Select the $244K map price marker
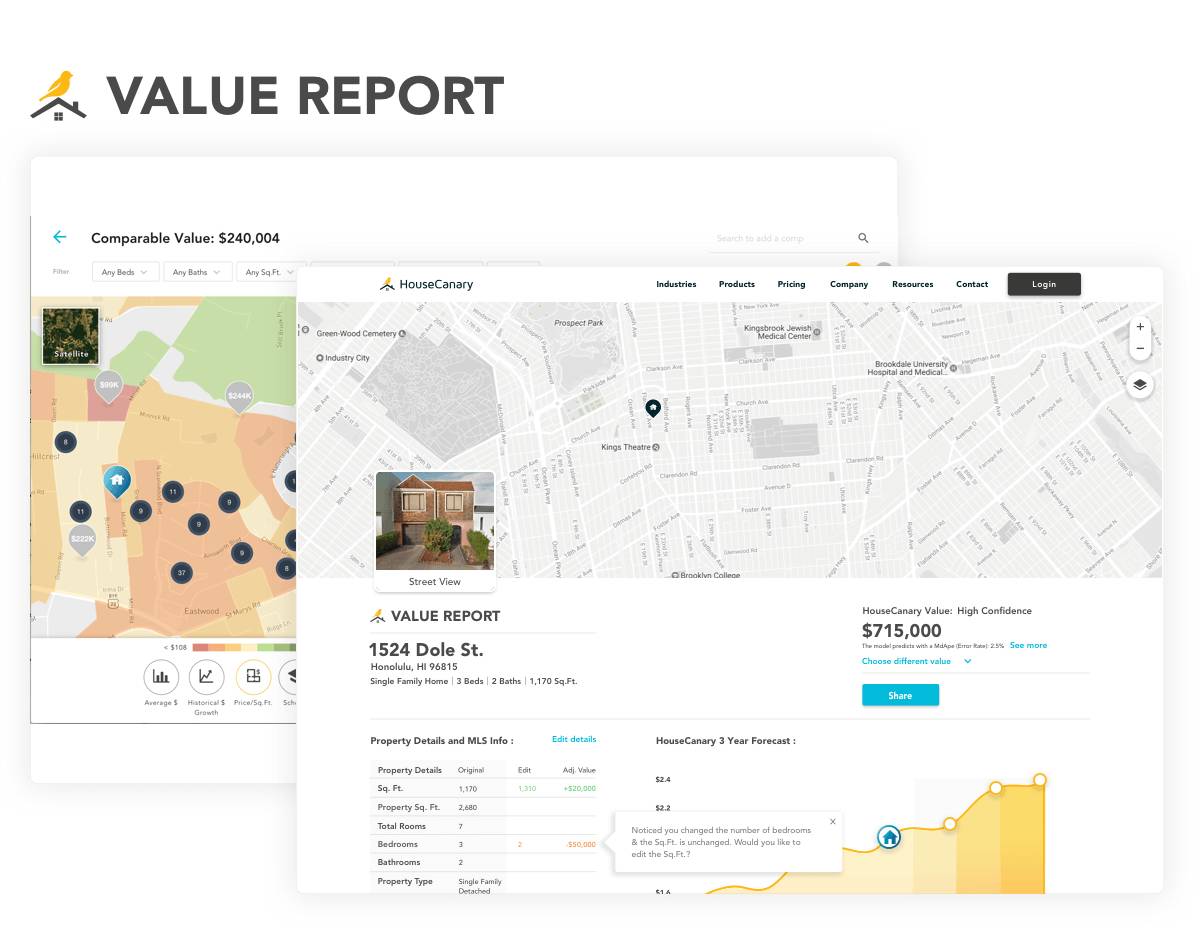Screen dimensions: 1200x940 pos(239,398)
